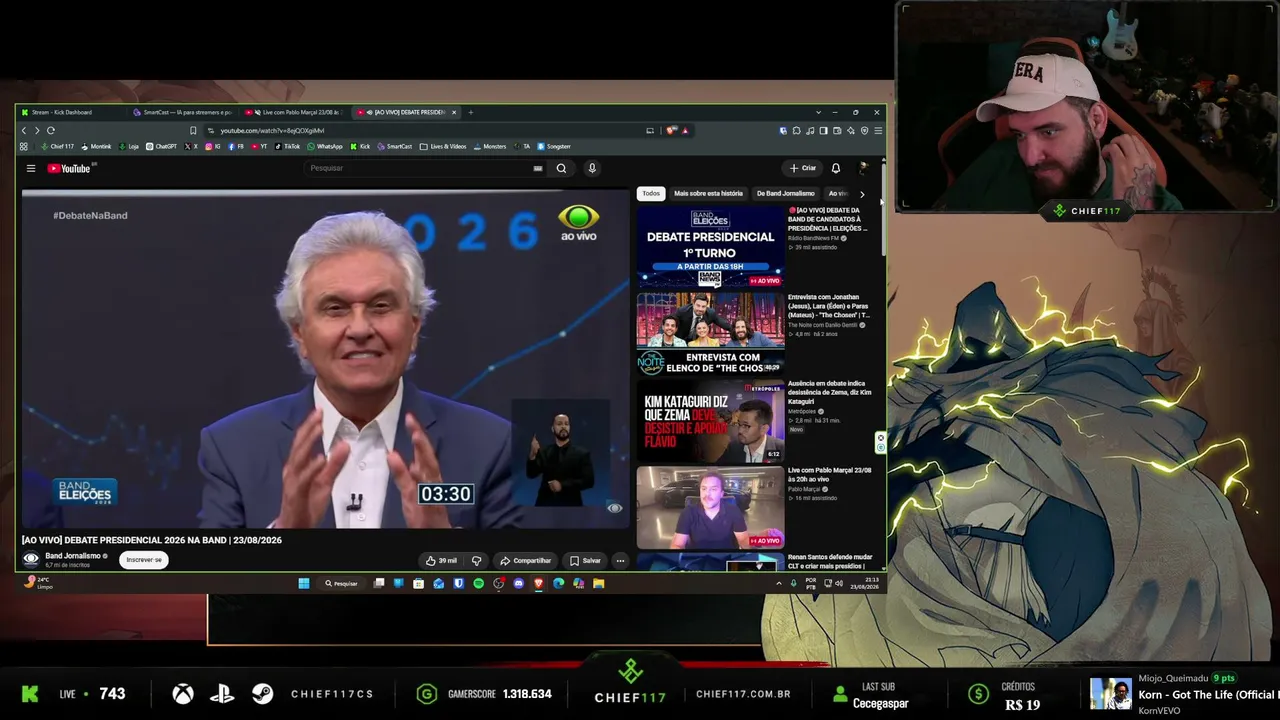Open the Kim Kataguiri video thumbnail

pyautogui.click(x=711, y=420)
